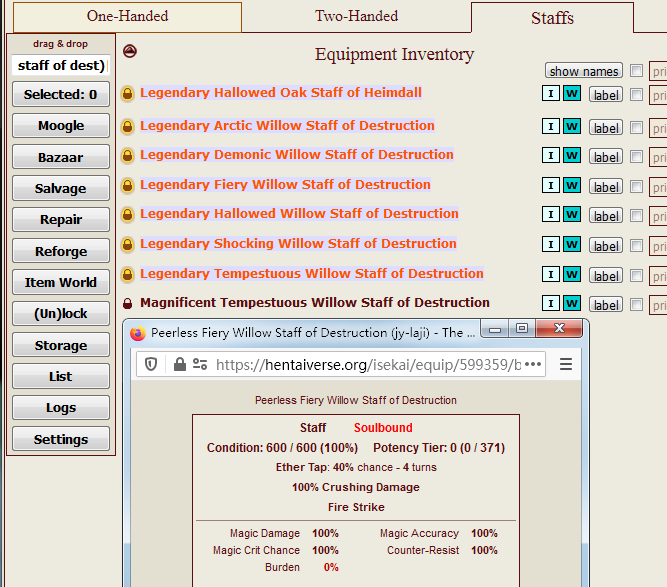Click the I icon for Legendary Hallowed Willow Staff
Screen dimensions: 667x587
551,214
